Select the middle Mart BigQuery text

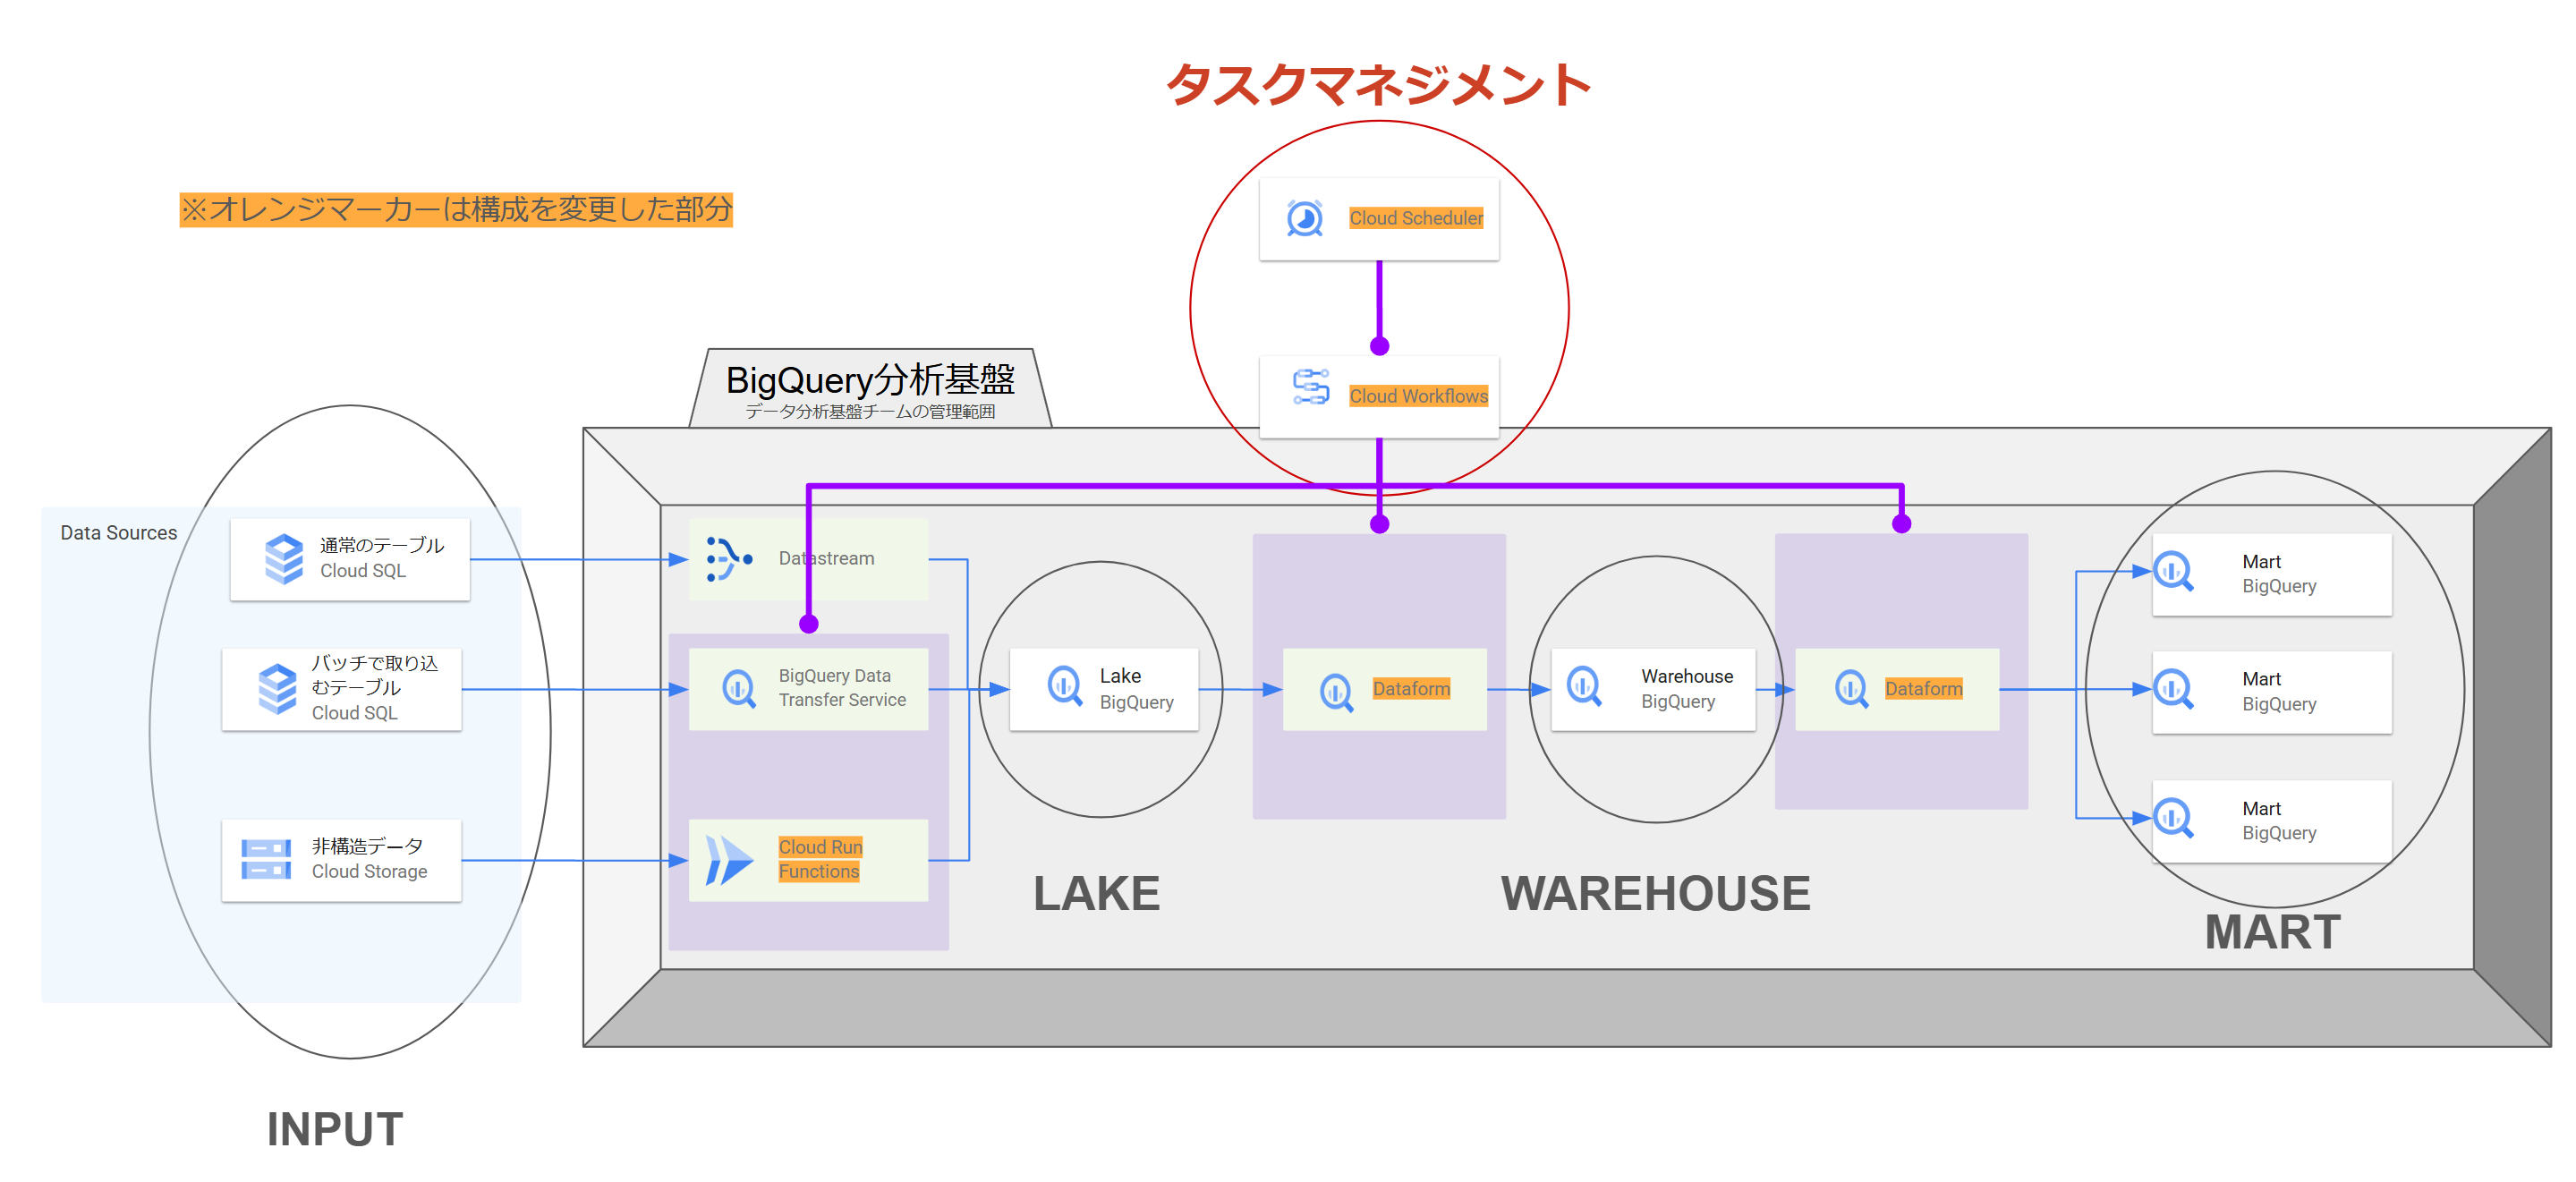pyautogui.click(x=2278, y=691)
